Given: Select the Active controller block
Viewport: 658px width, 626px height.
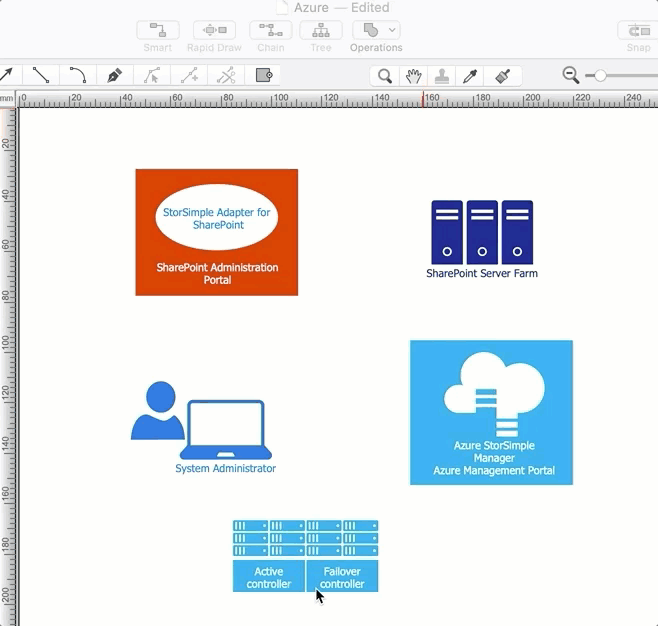Looking at the screenshot, I should (269, 576).
